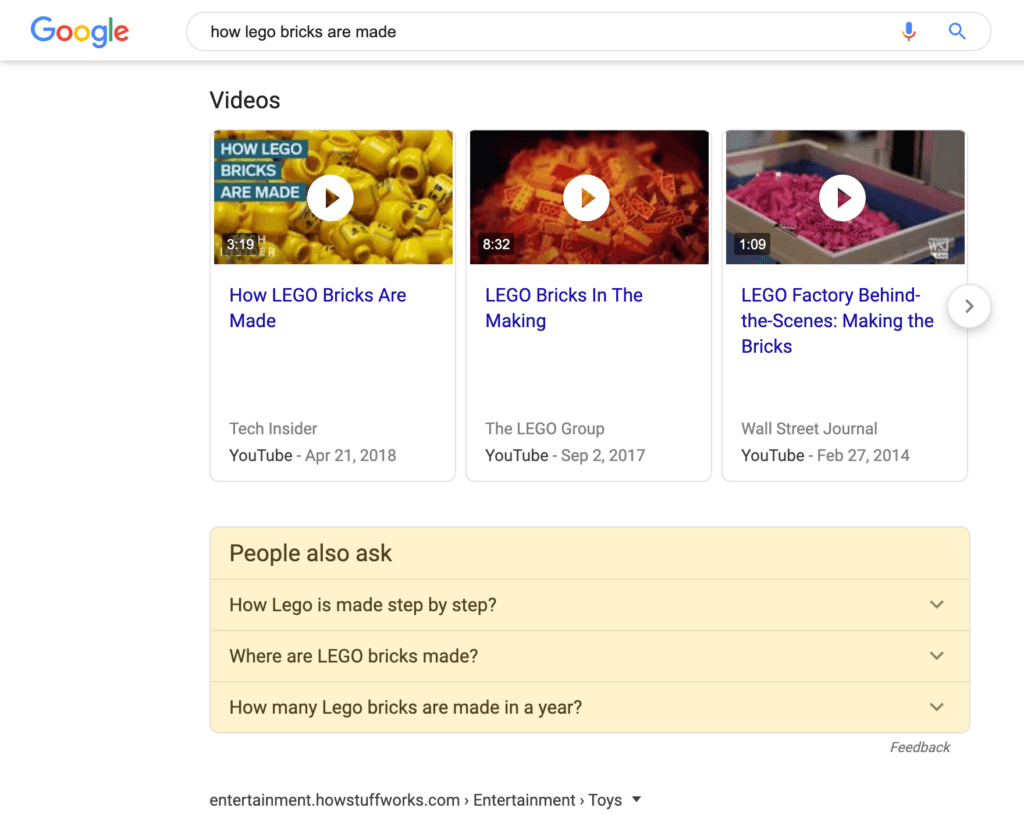Expand How many Lego bricks made in a year
1024x815 pixels.
tap(590, 707)
